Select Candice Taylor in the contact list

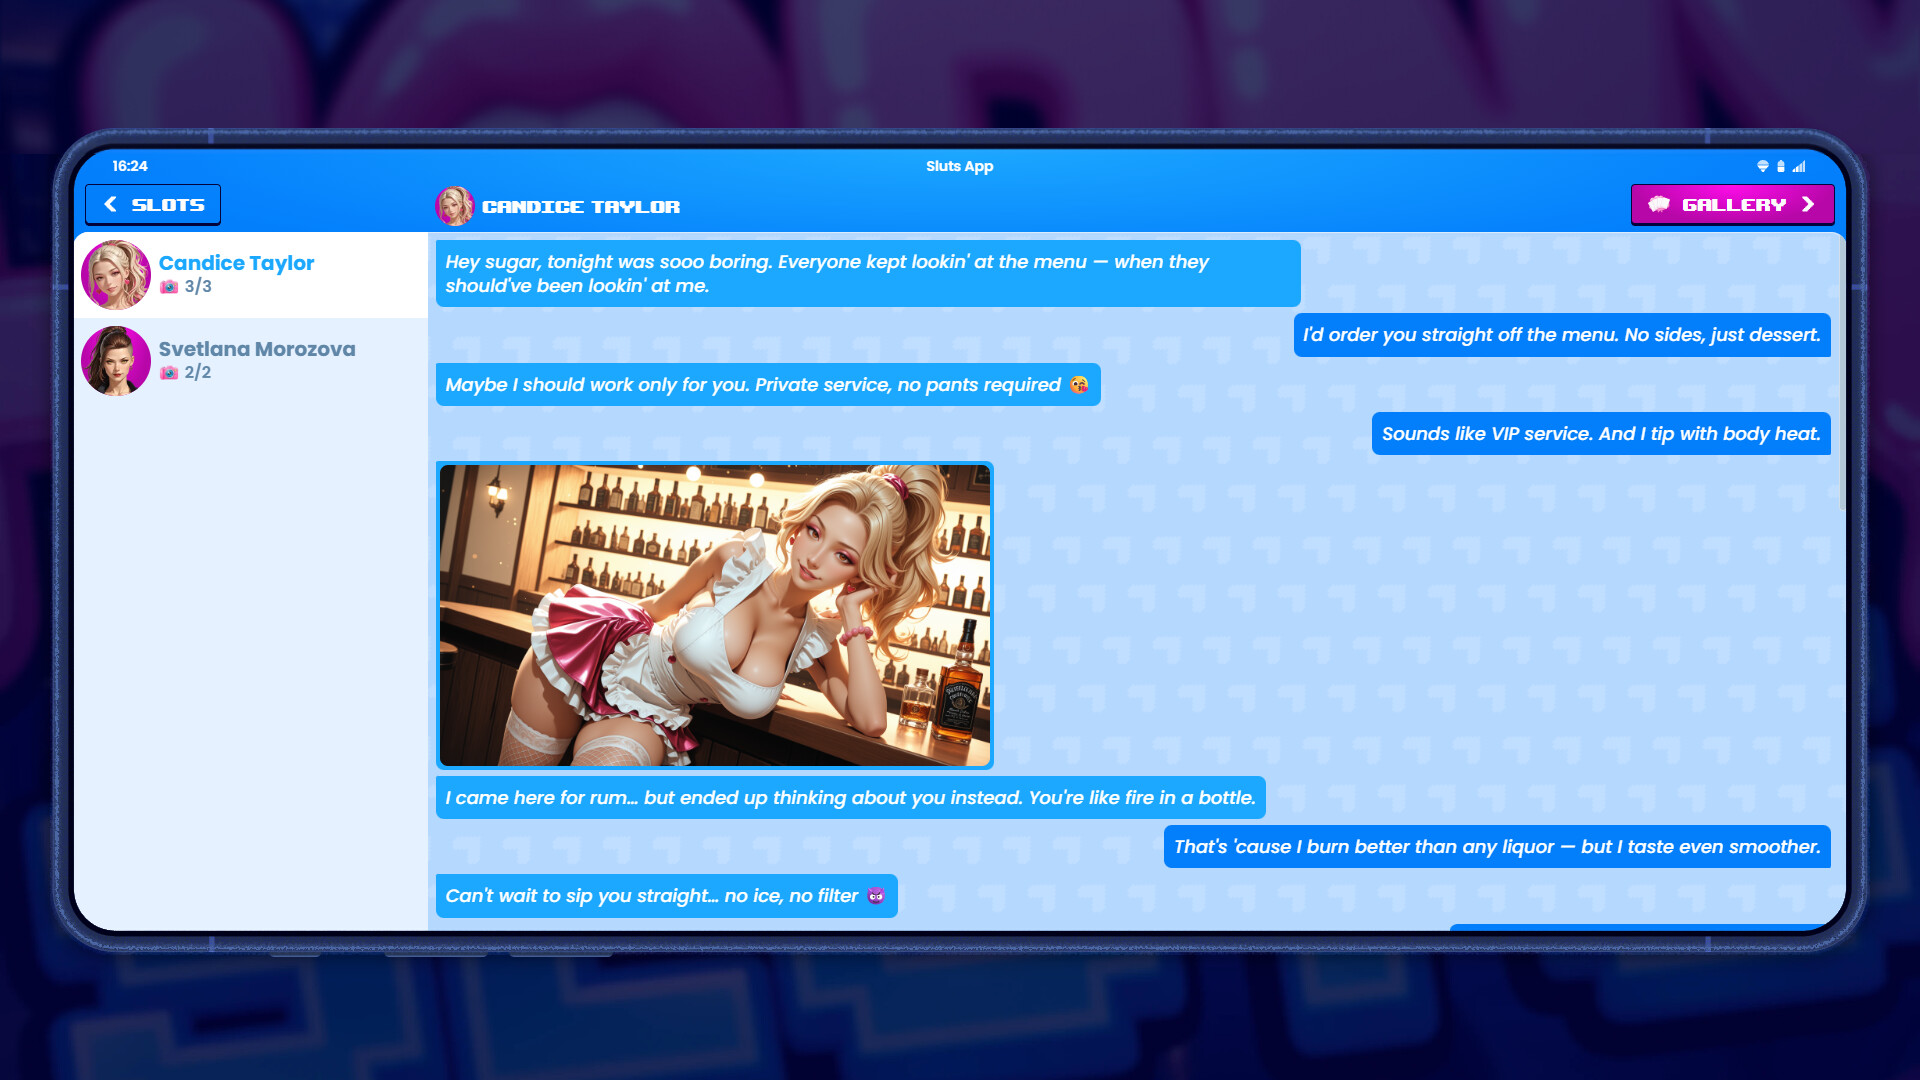[x=251, y=275]
